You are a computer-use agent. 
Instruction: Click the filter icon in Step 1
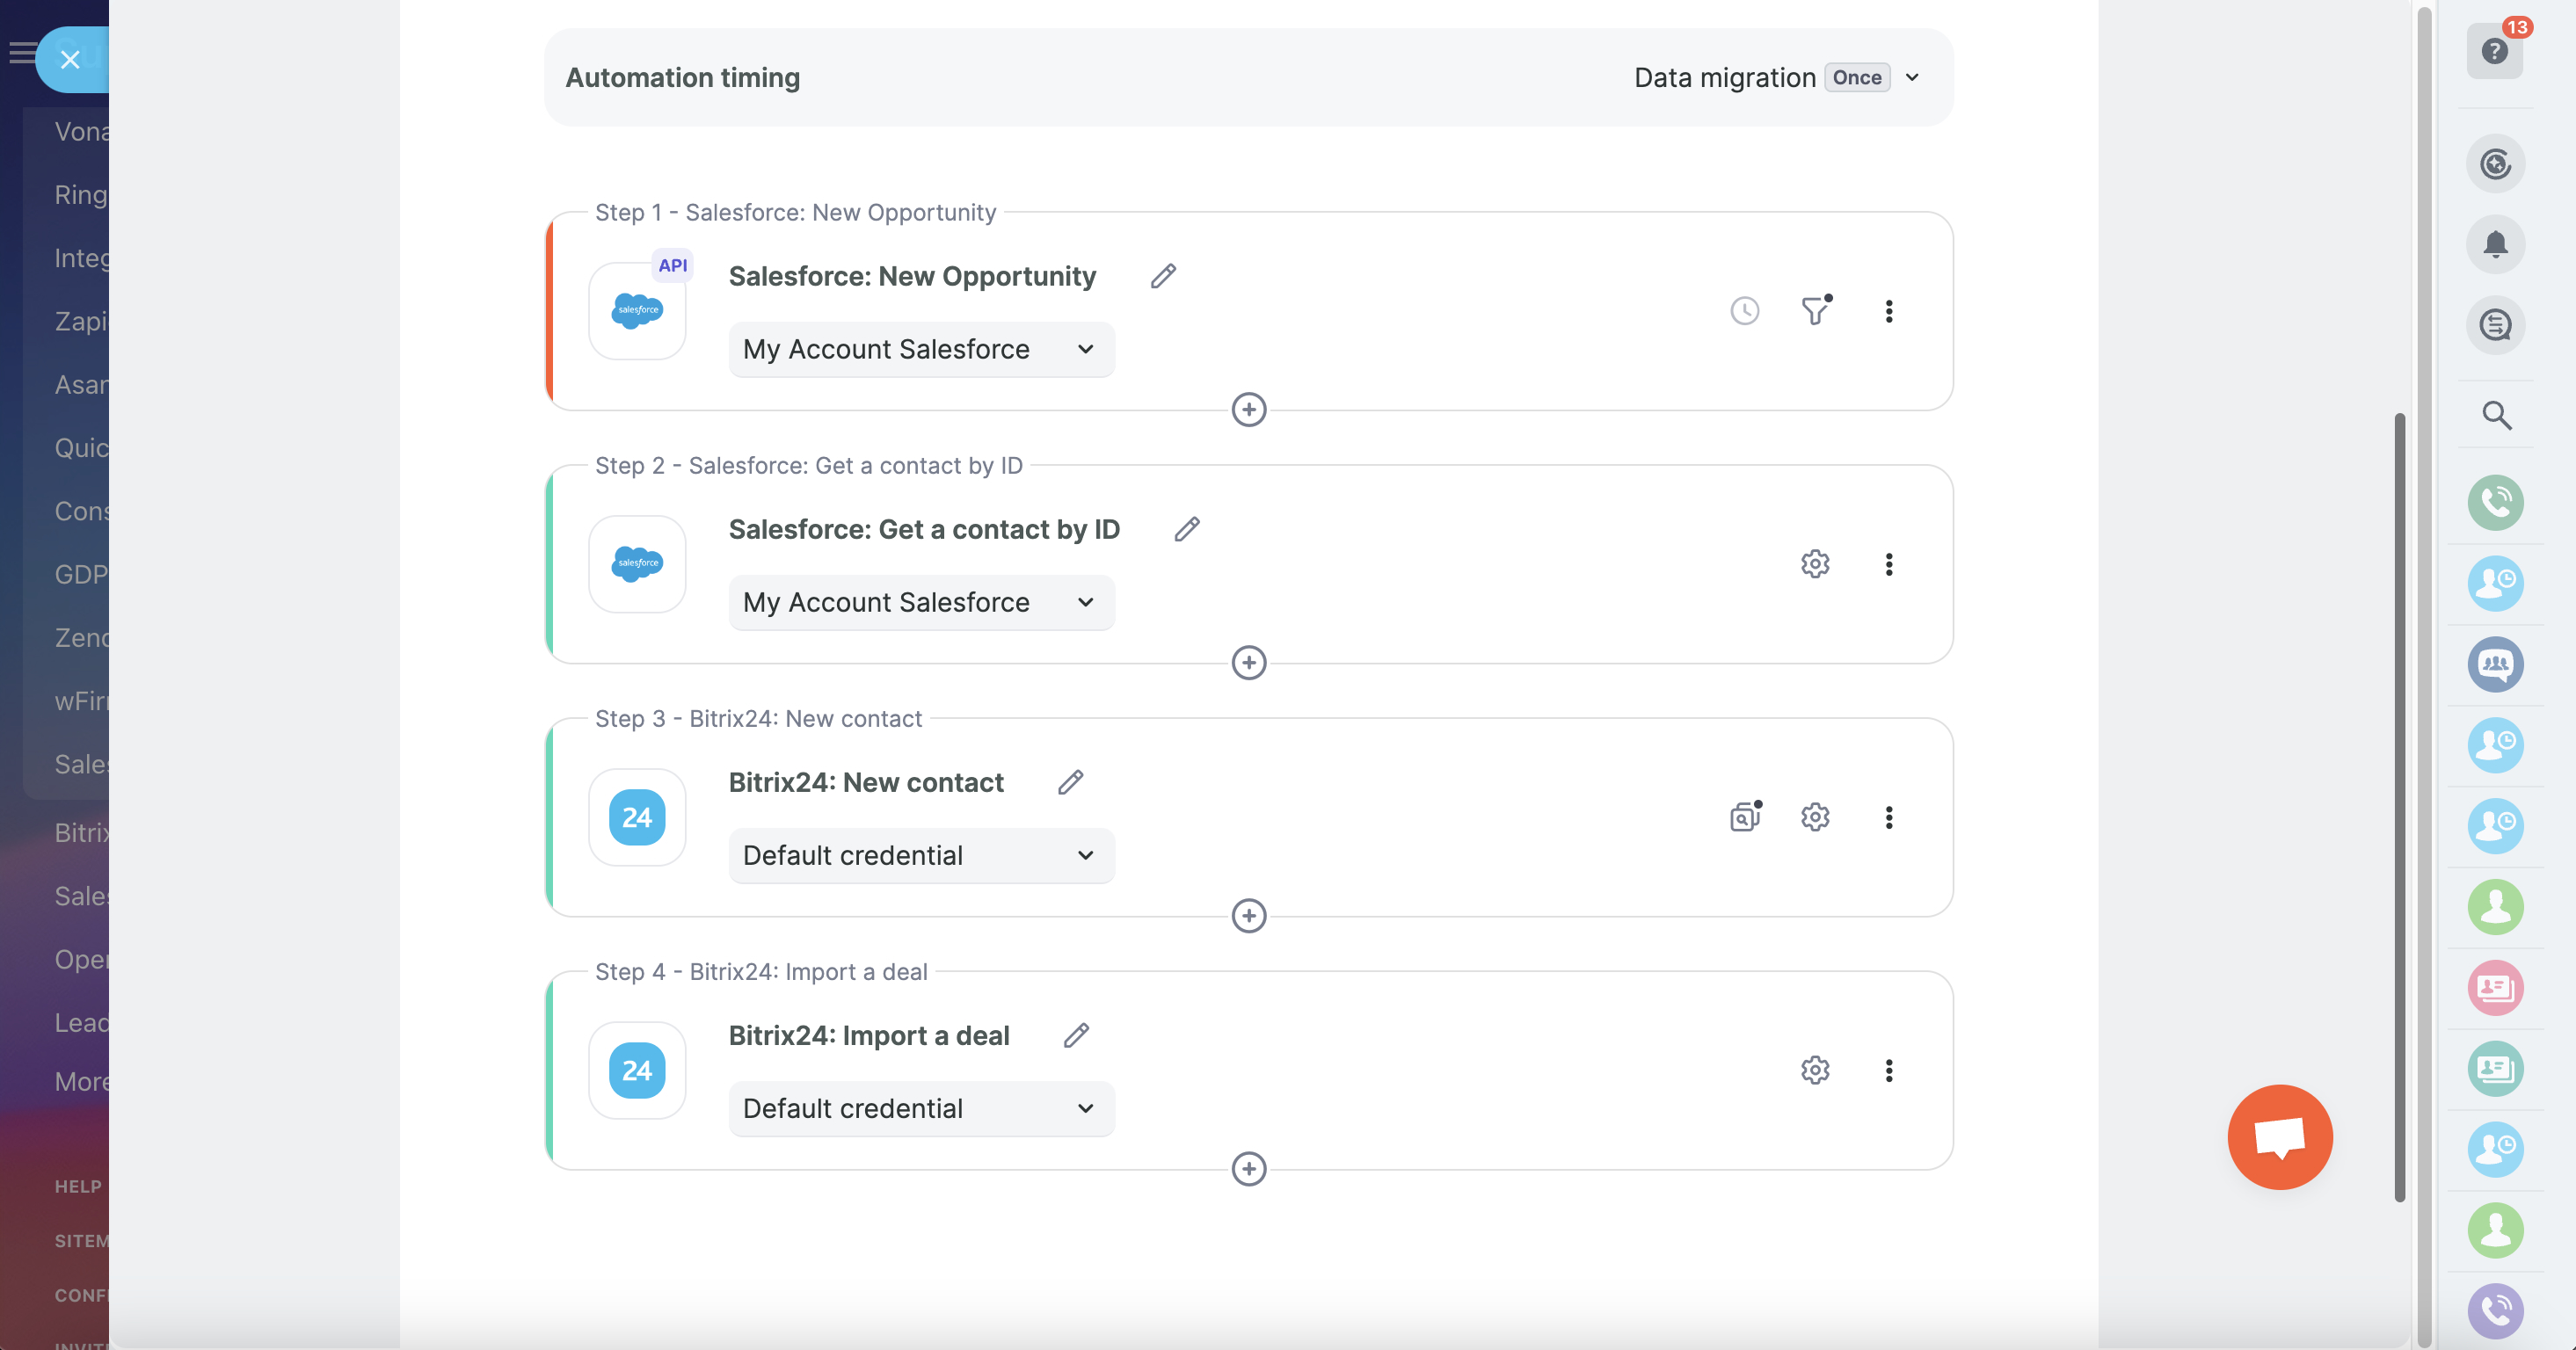1815,311
